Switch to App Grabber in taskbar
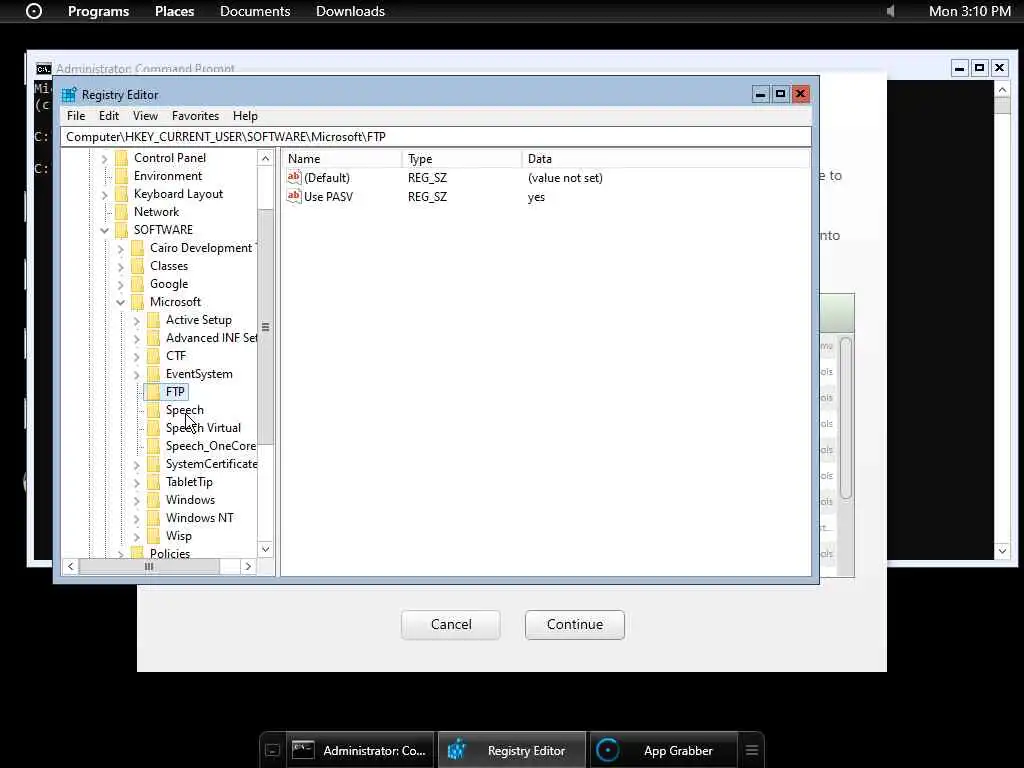The width and height of the screenshot is (1024, 768). (664, 750)
